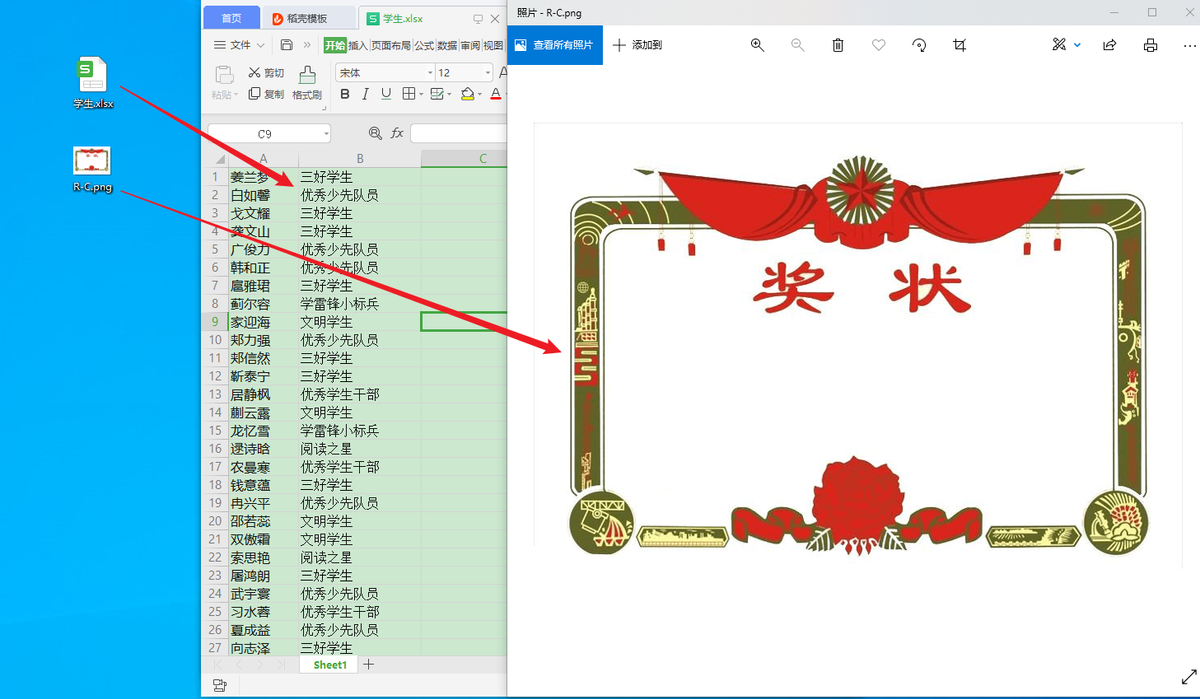Image resolution: width=1200 pixels, height=699 pixels.
Task: Select 阅读之星 cell in row 16
Action: (359, 449)
